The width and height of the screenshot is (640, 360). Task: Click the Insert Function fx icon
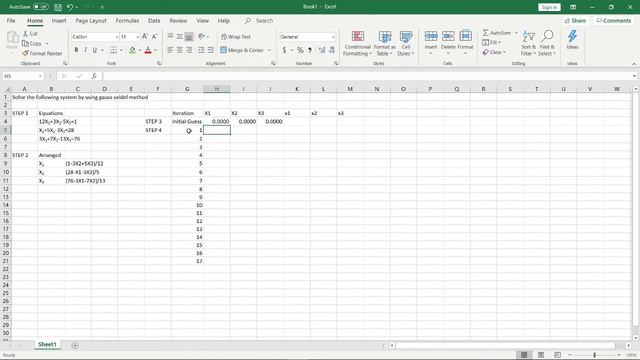click(x=94, y=76)
